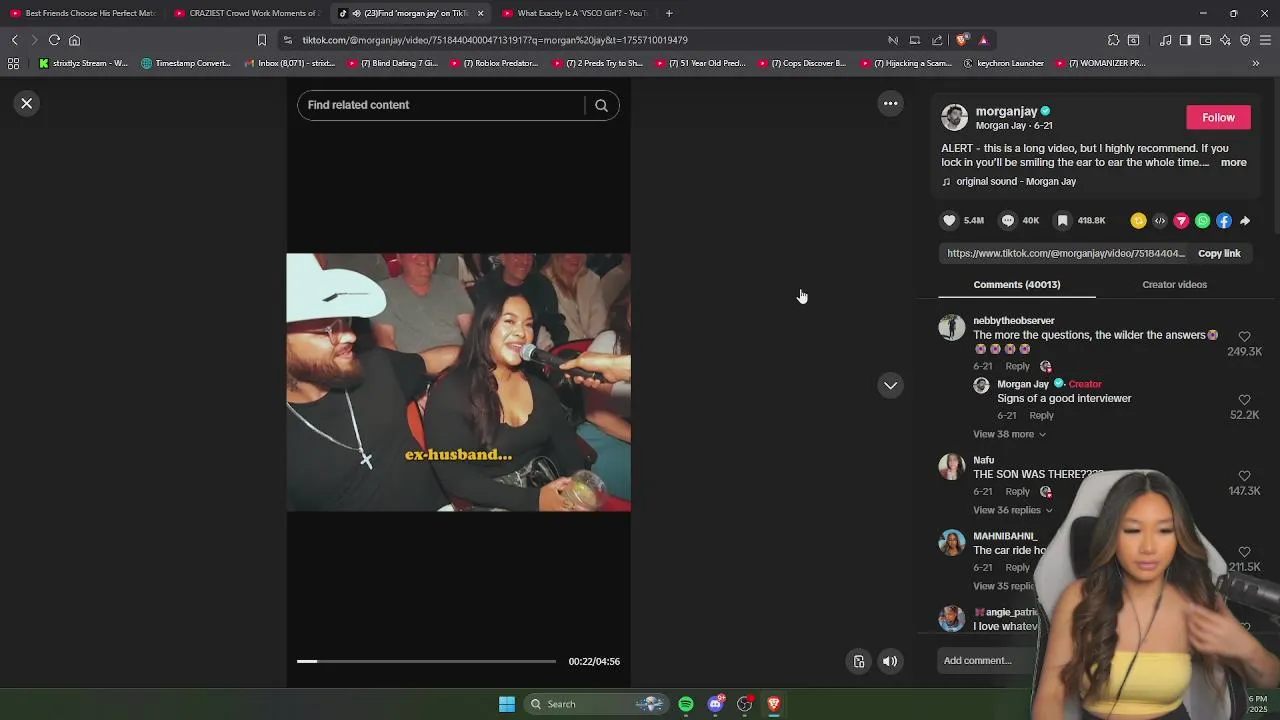Copy link to the video
The image size is (1280, 720).
pos(1219,254)
